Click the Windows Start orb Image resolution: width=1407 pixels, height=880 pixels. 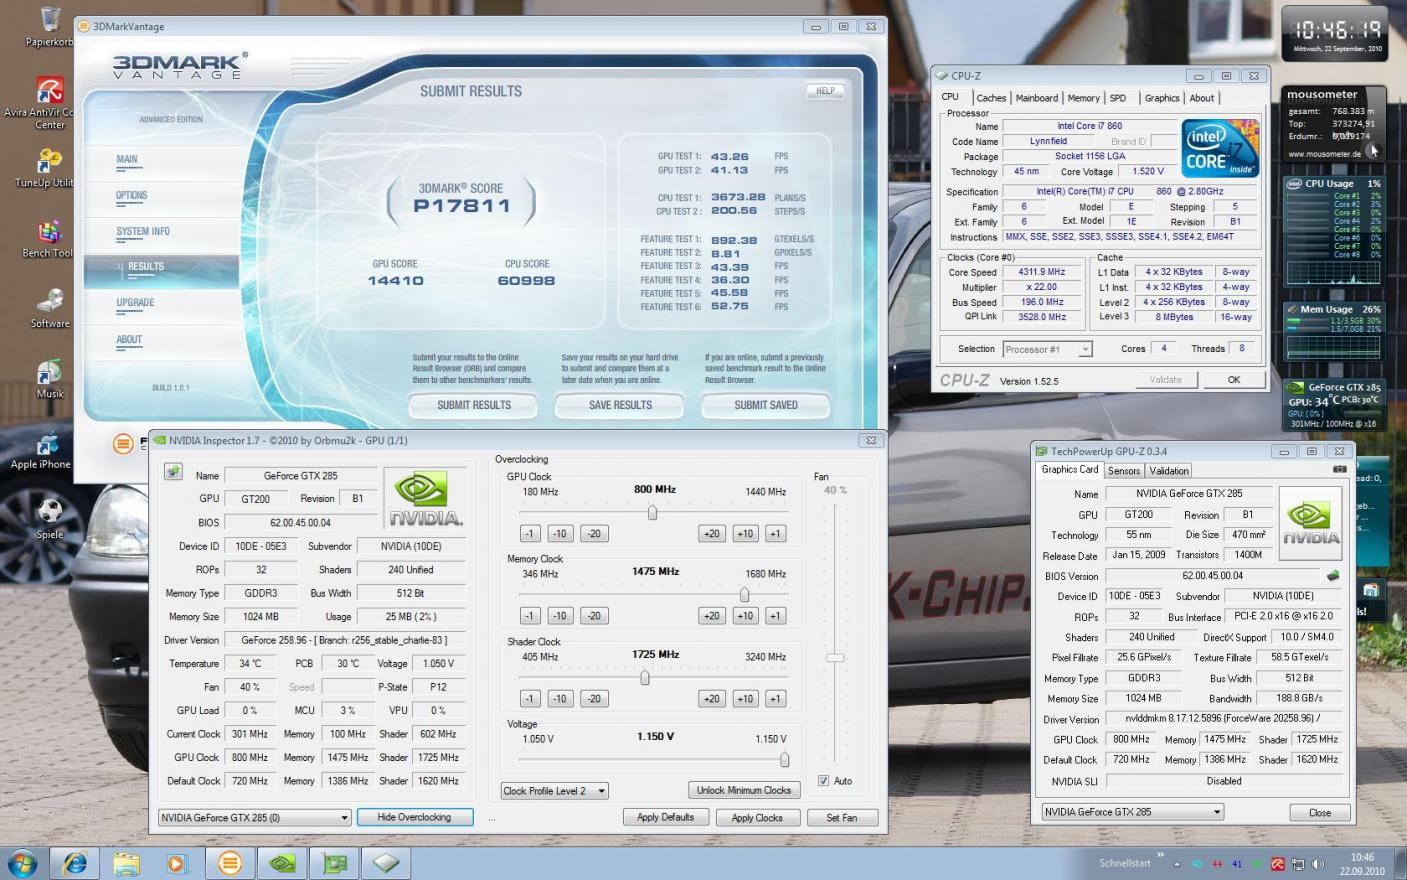[22, 863]
